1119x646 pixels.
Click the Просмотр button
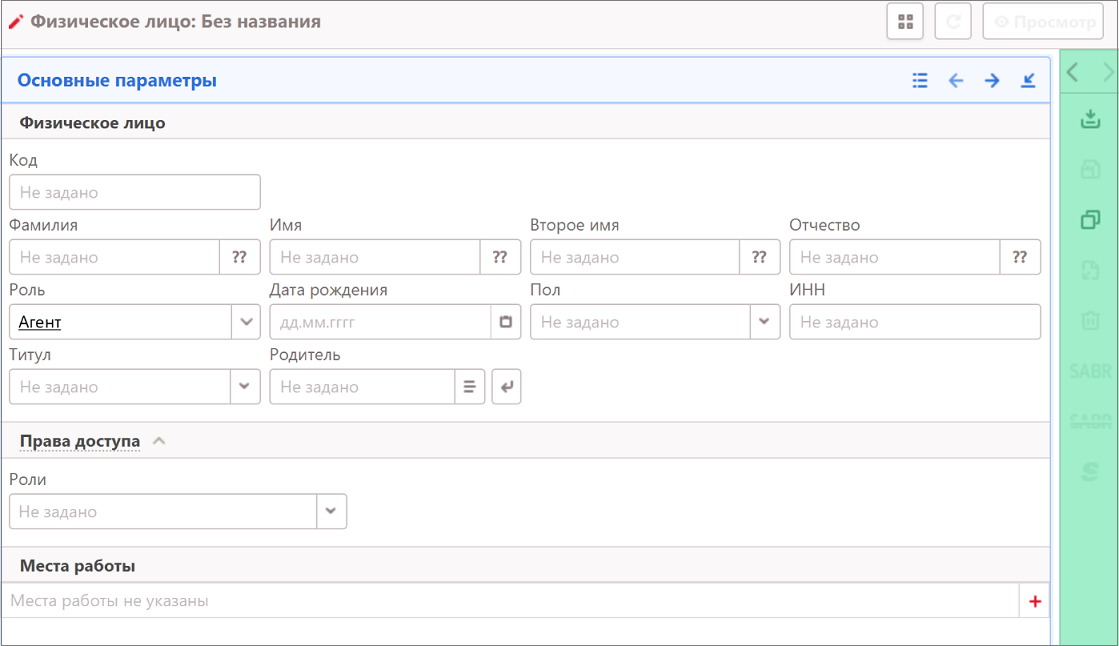click(1043, 22)
